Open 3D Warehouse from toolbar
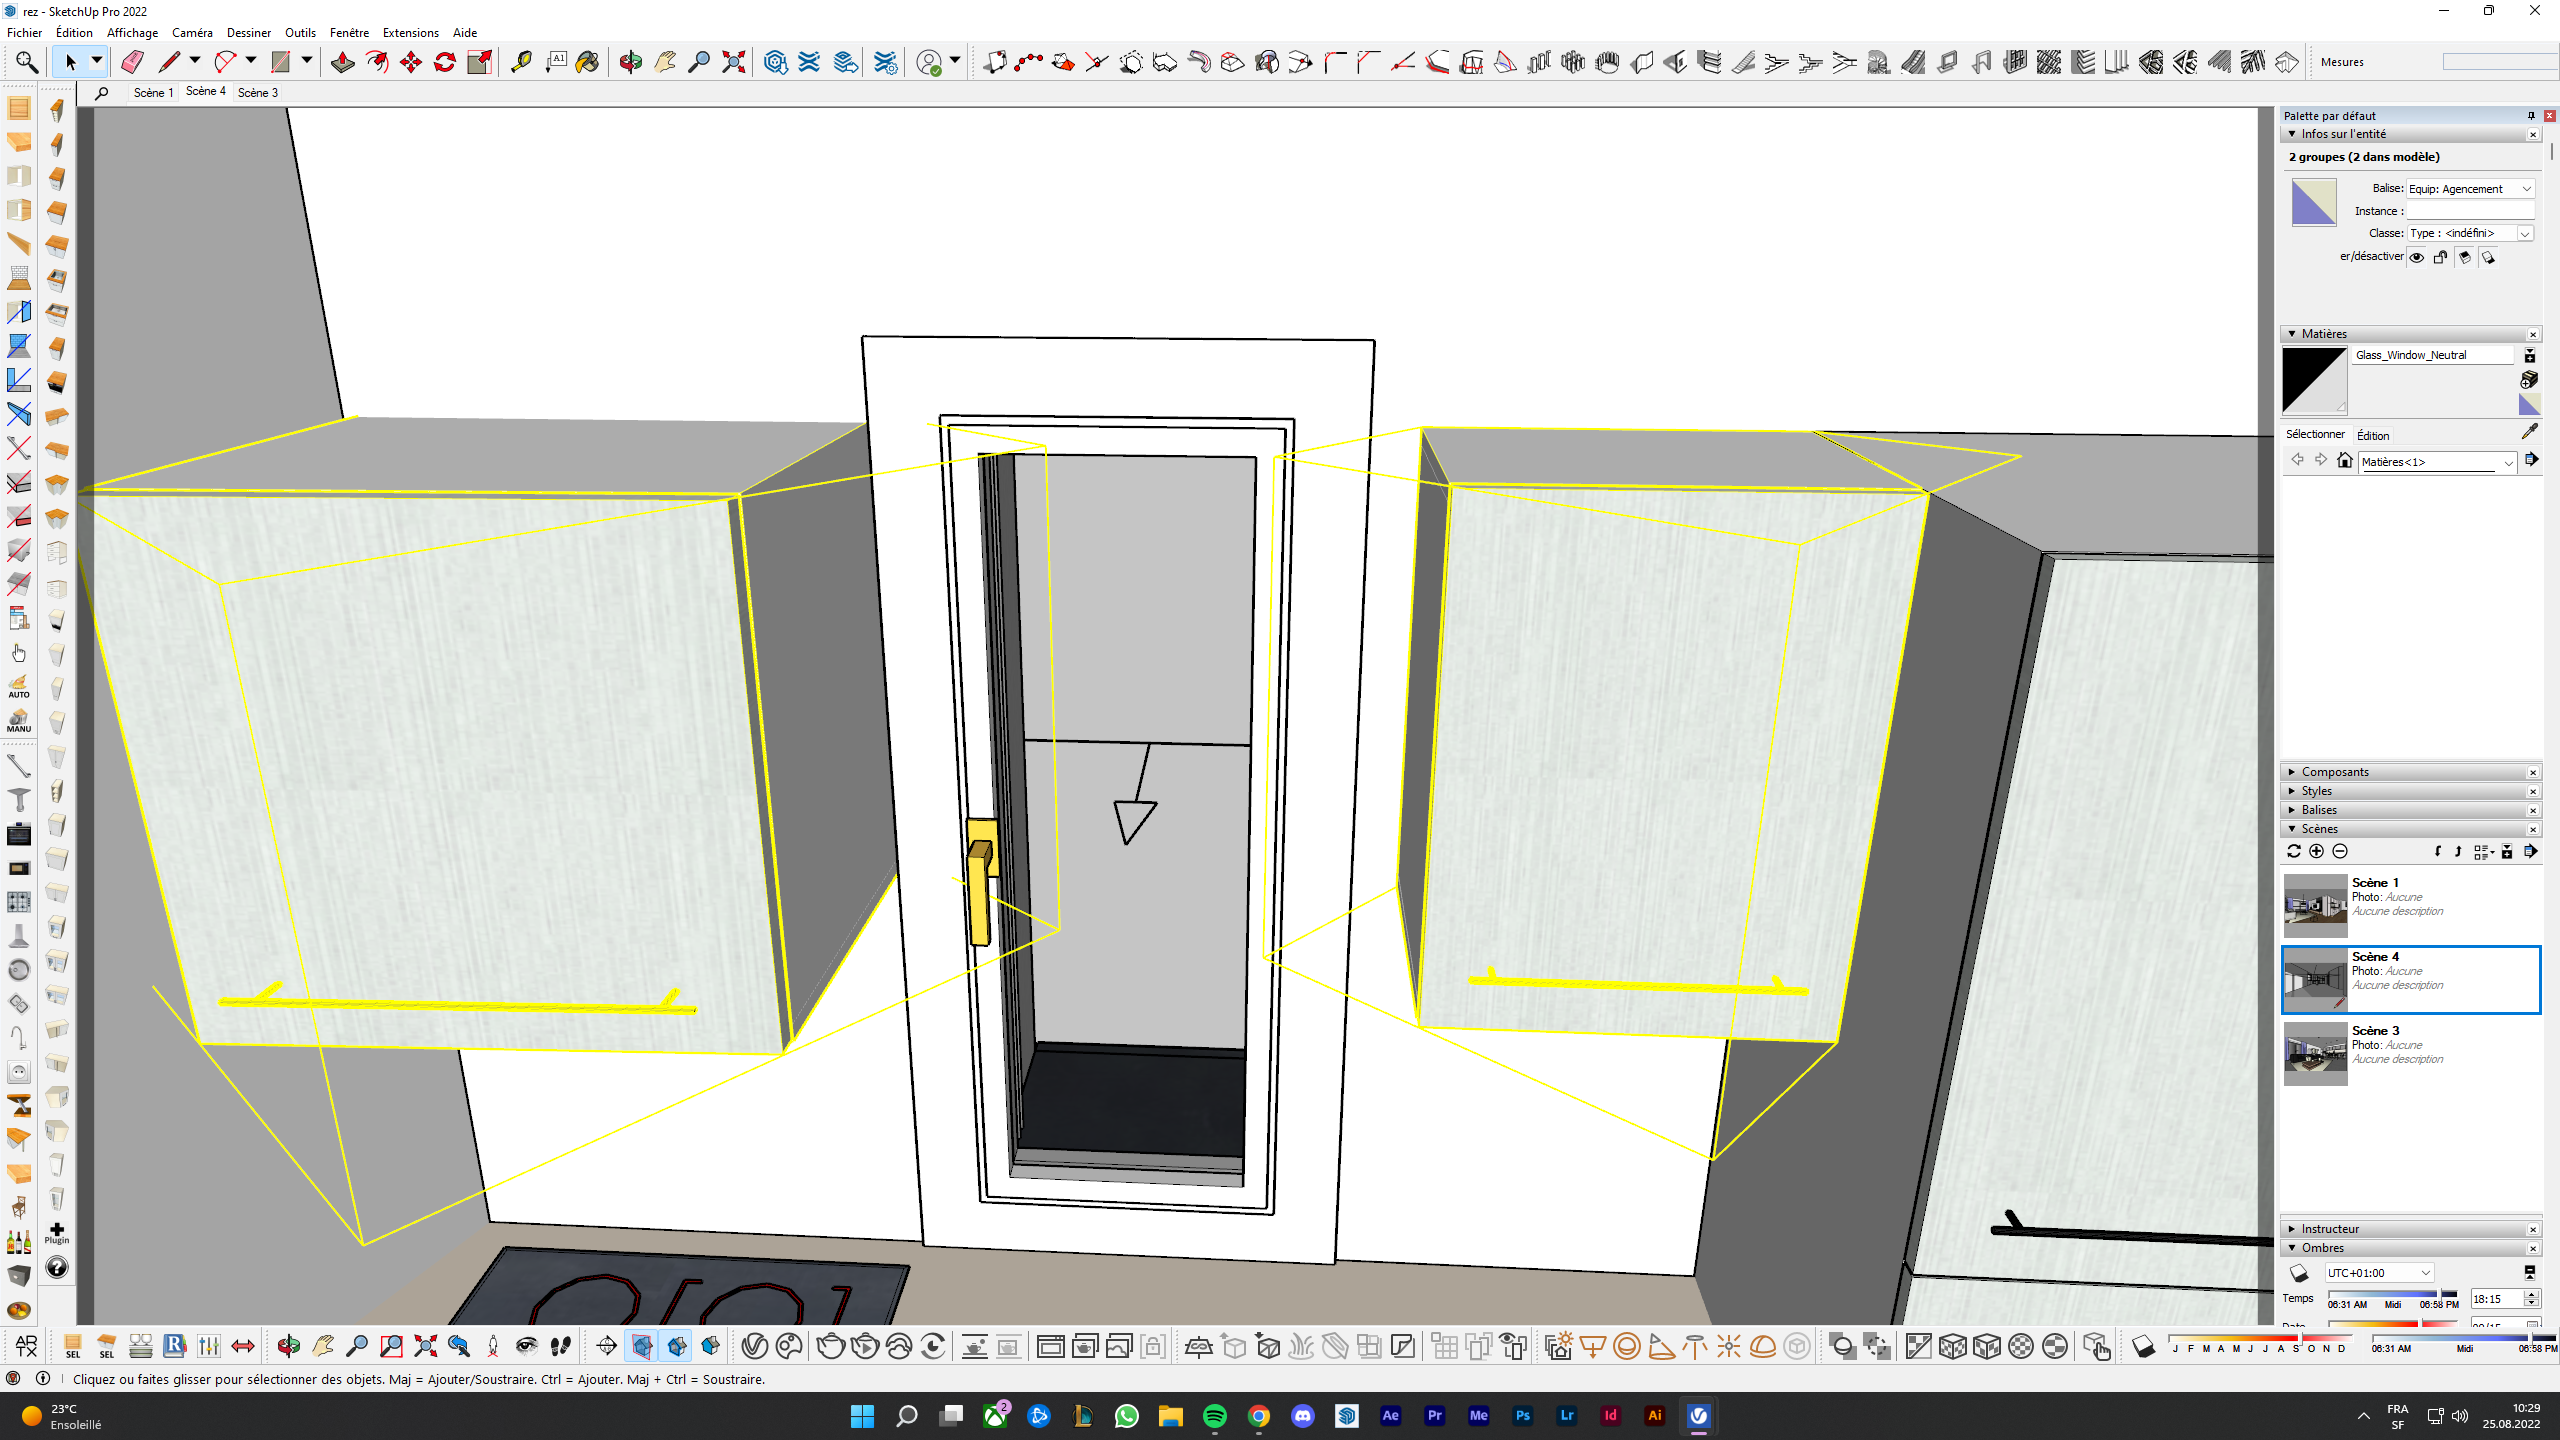This screenshot has width=2560, height=1440. coord(775,62)
